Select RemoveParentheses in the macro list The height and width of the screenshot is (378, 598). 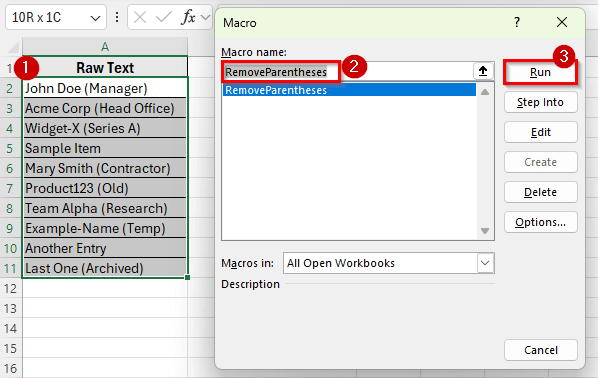[x=349, y=90]
